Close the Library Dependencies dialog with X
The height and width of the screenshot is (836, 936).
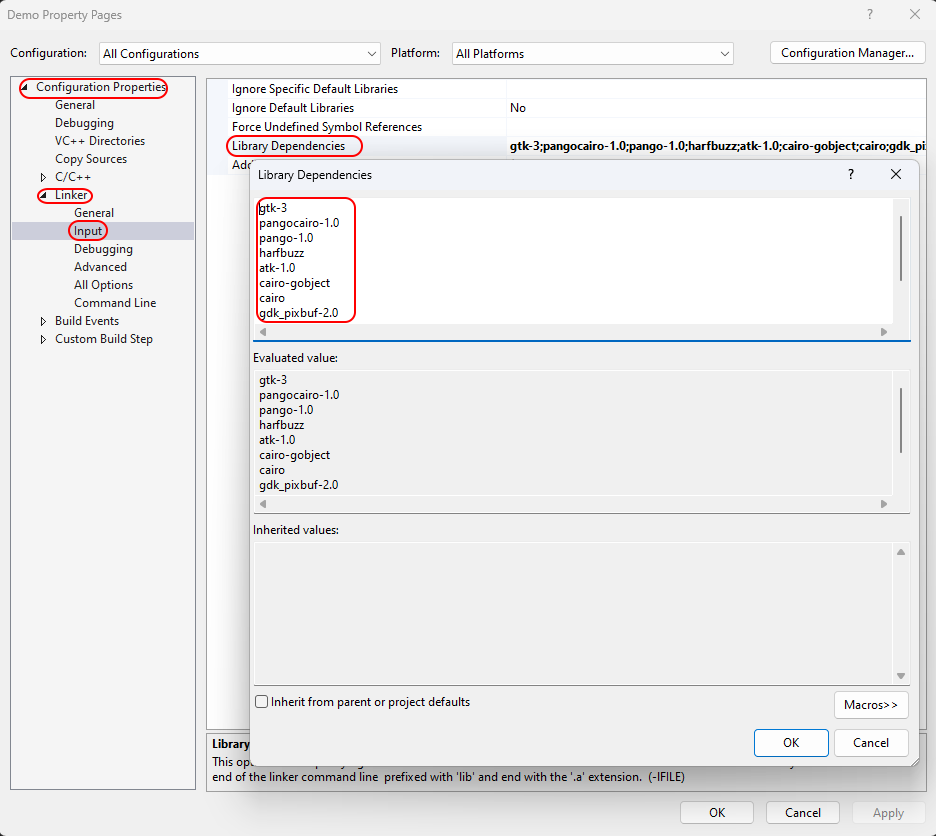point(896,175)
